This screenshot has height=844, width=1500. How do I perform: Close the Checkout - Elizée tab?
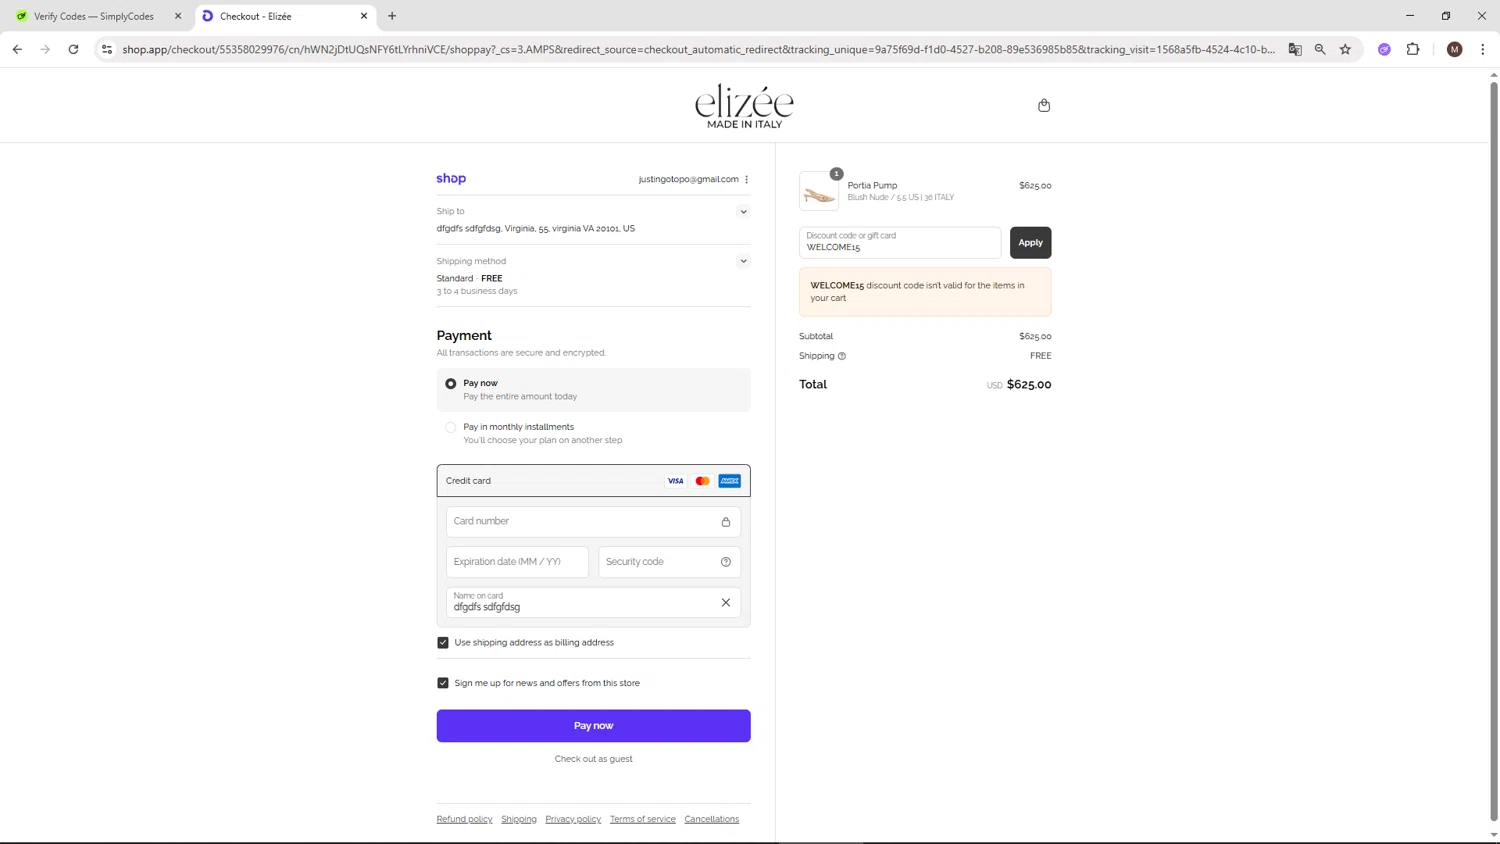tap(364, 16)
